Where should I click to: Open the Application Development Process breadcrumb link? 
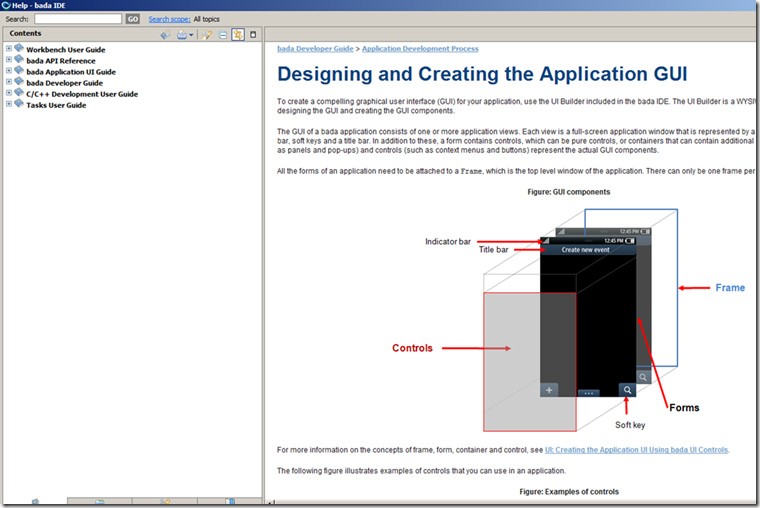(x=420, y=48)
